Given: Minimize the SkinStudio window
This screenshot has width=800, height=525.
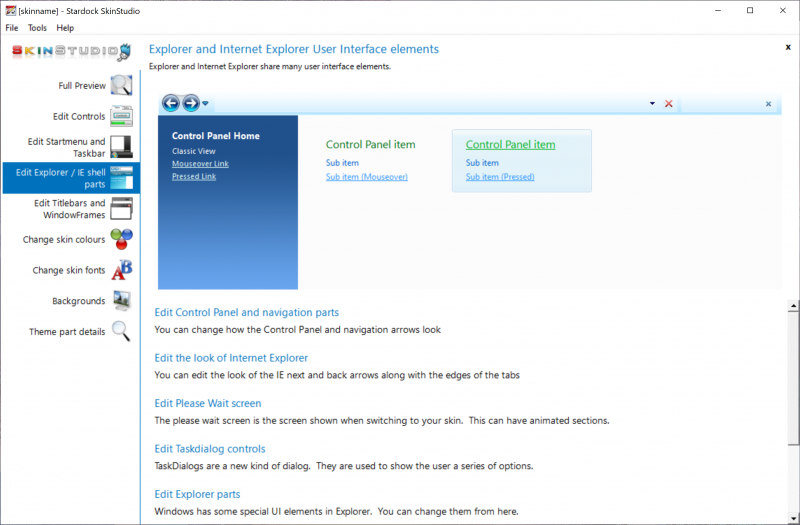Looking at the screenshot, I should coord(718,10).
